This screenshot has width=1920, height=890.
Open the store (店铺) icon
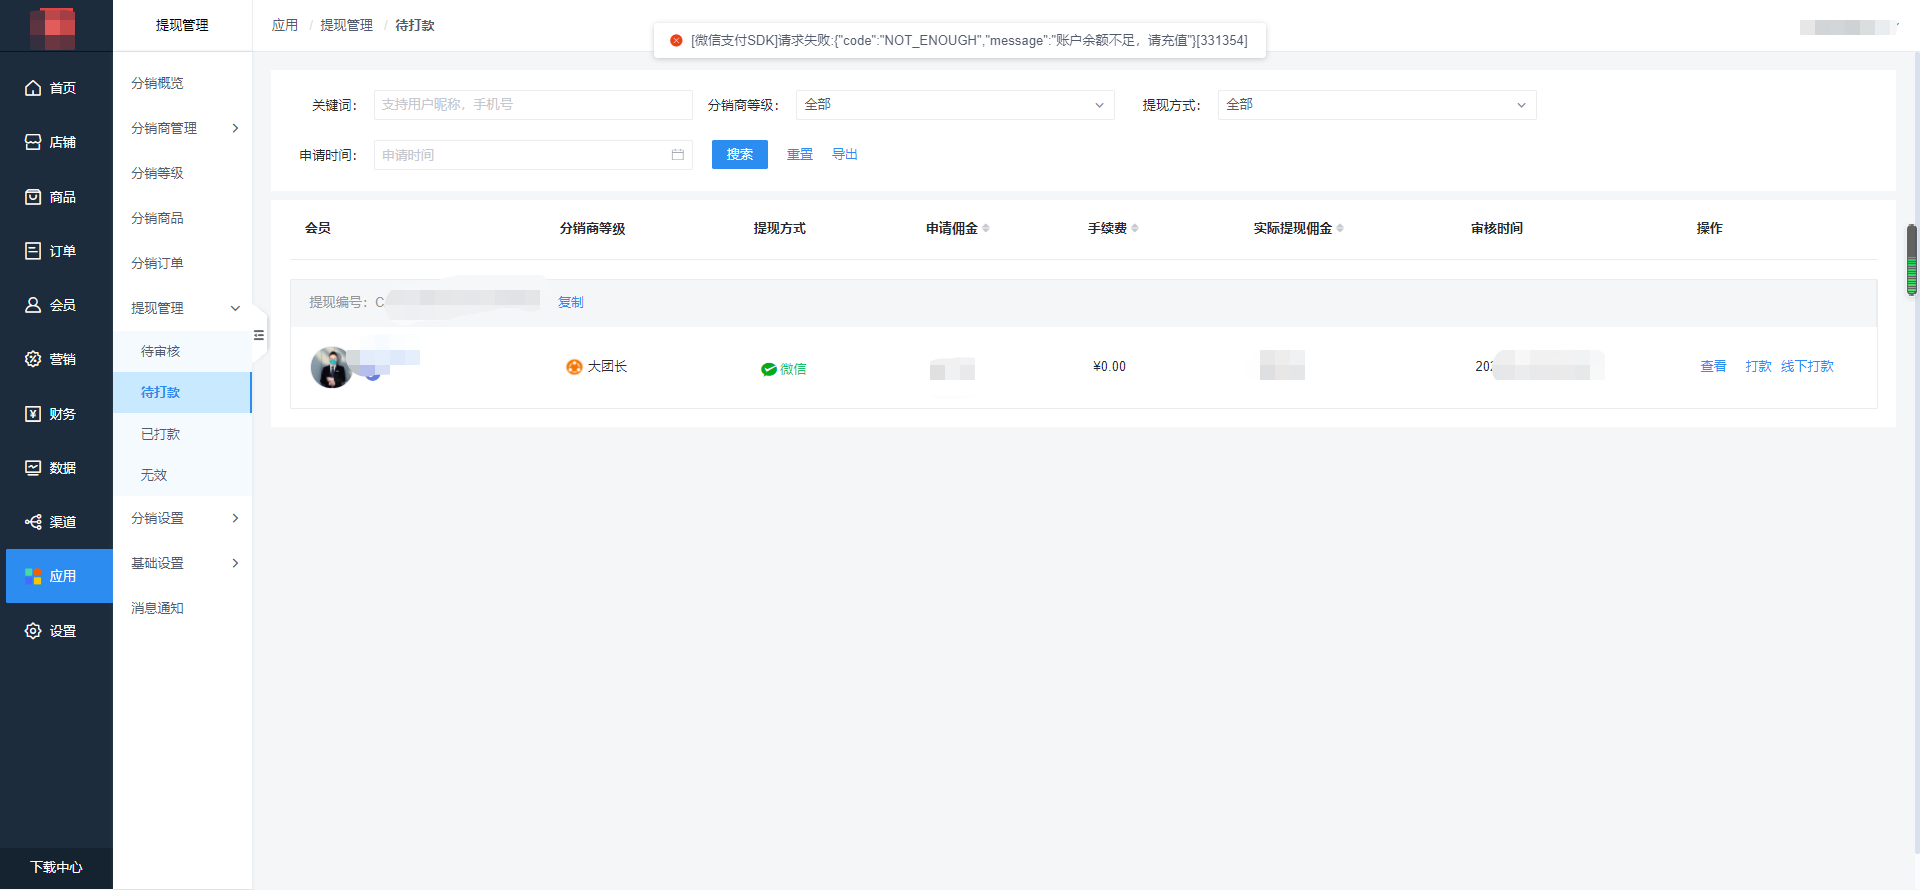33,142
